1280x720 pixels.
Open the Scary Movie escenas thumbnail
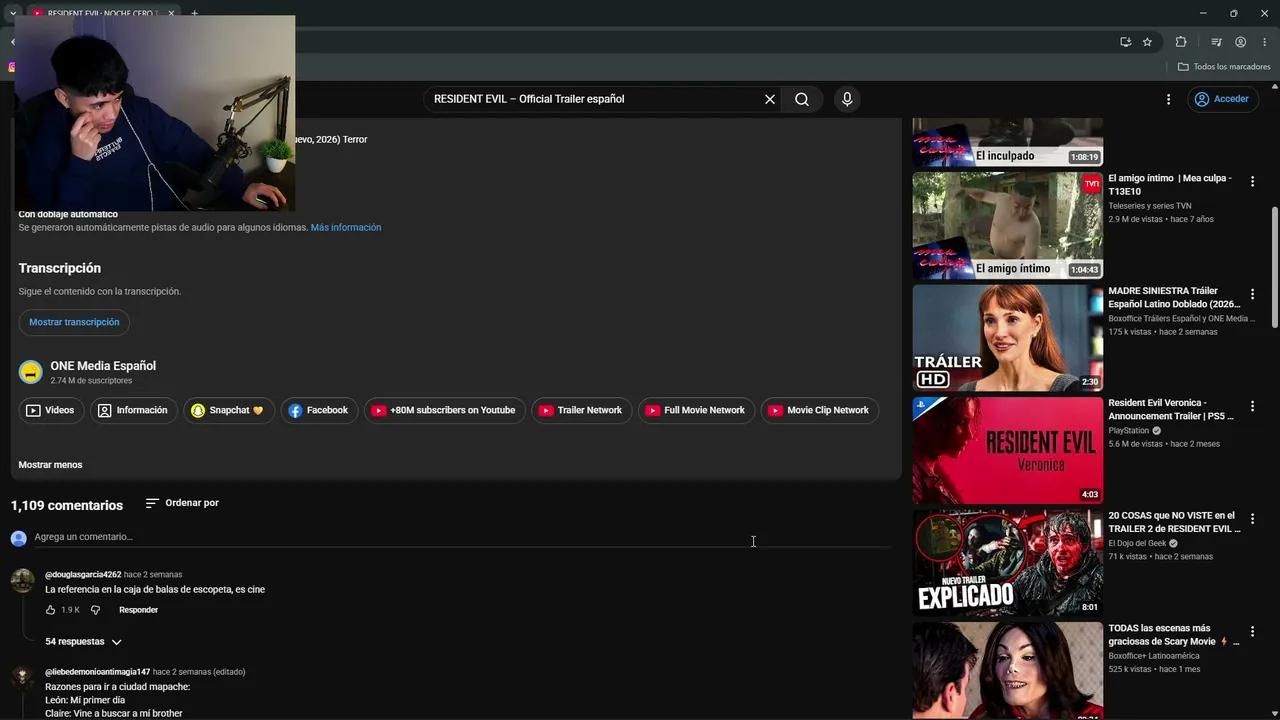(1007, 670)
